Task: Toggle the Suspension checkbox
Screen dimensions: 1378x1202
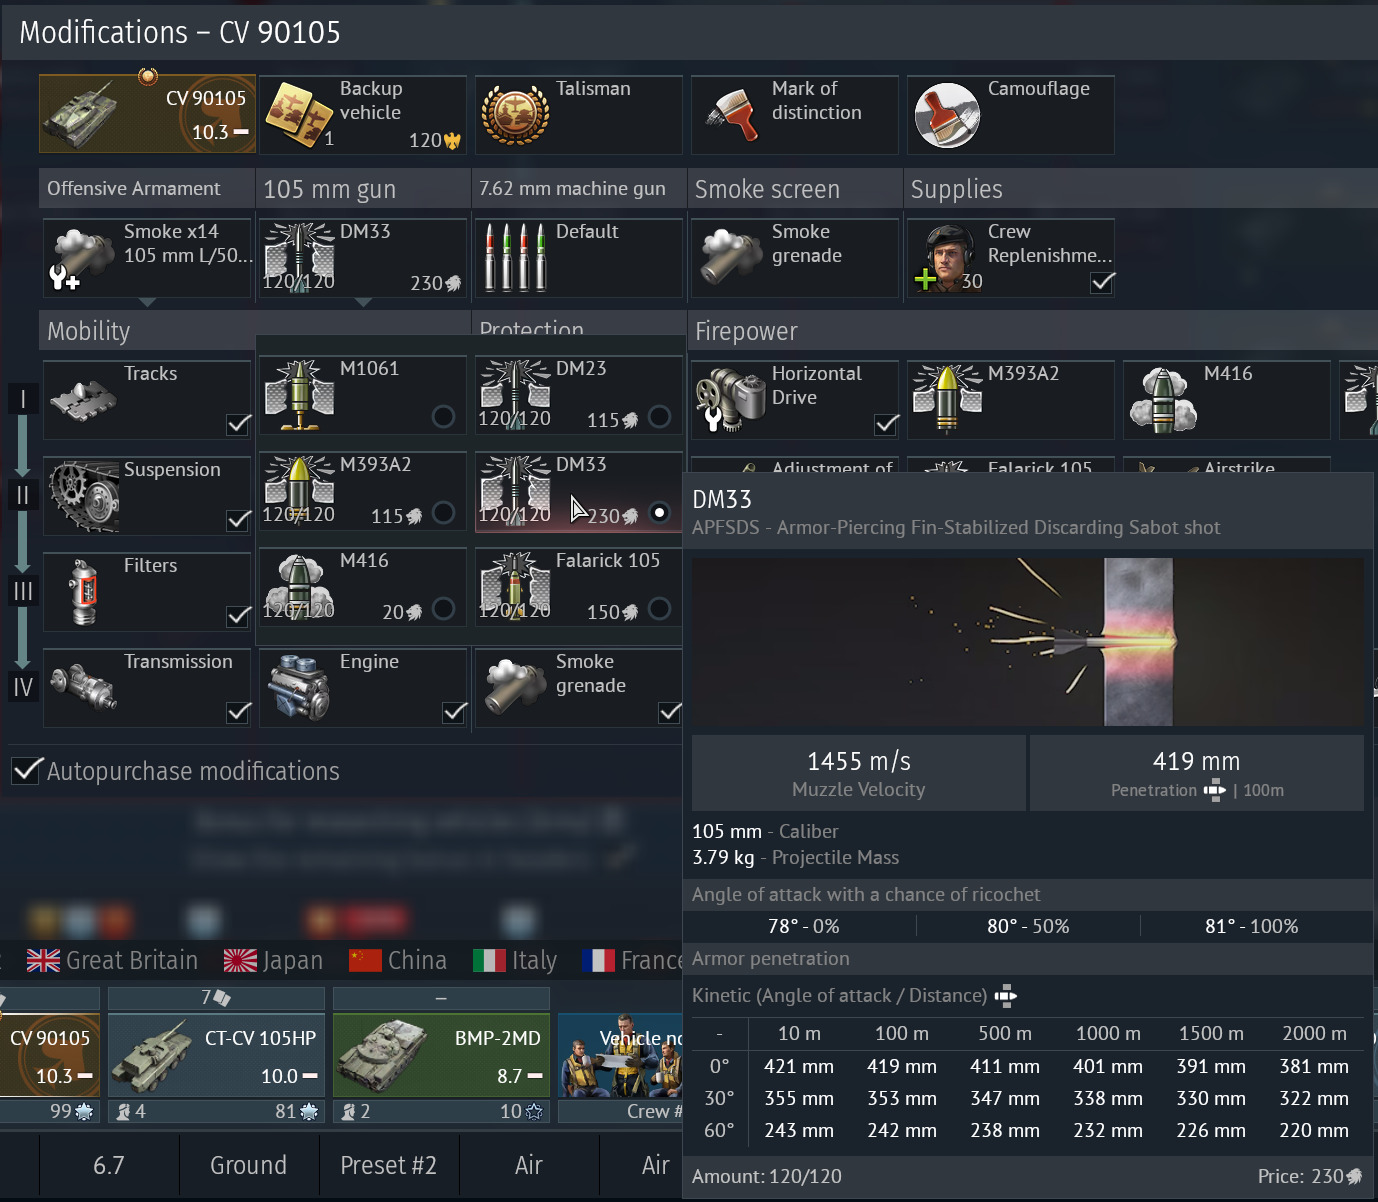Action: click(238, 521)
